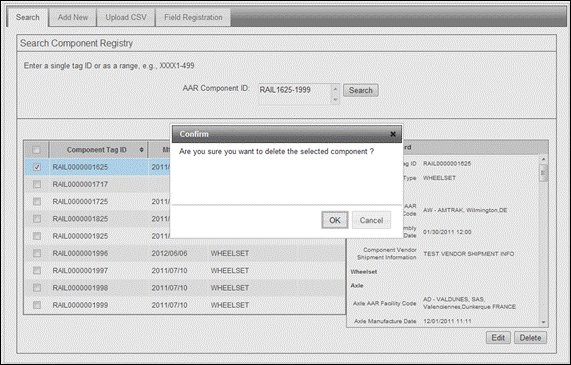Select row RAIL0000001998
The image size is (571, 365).
[x=185, y=288]
